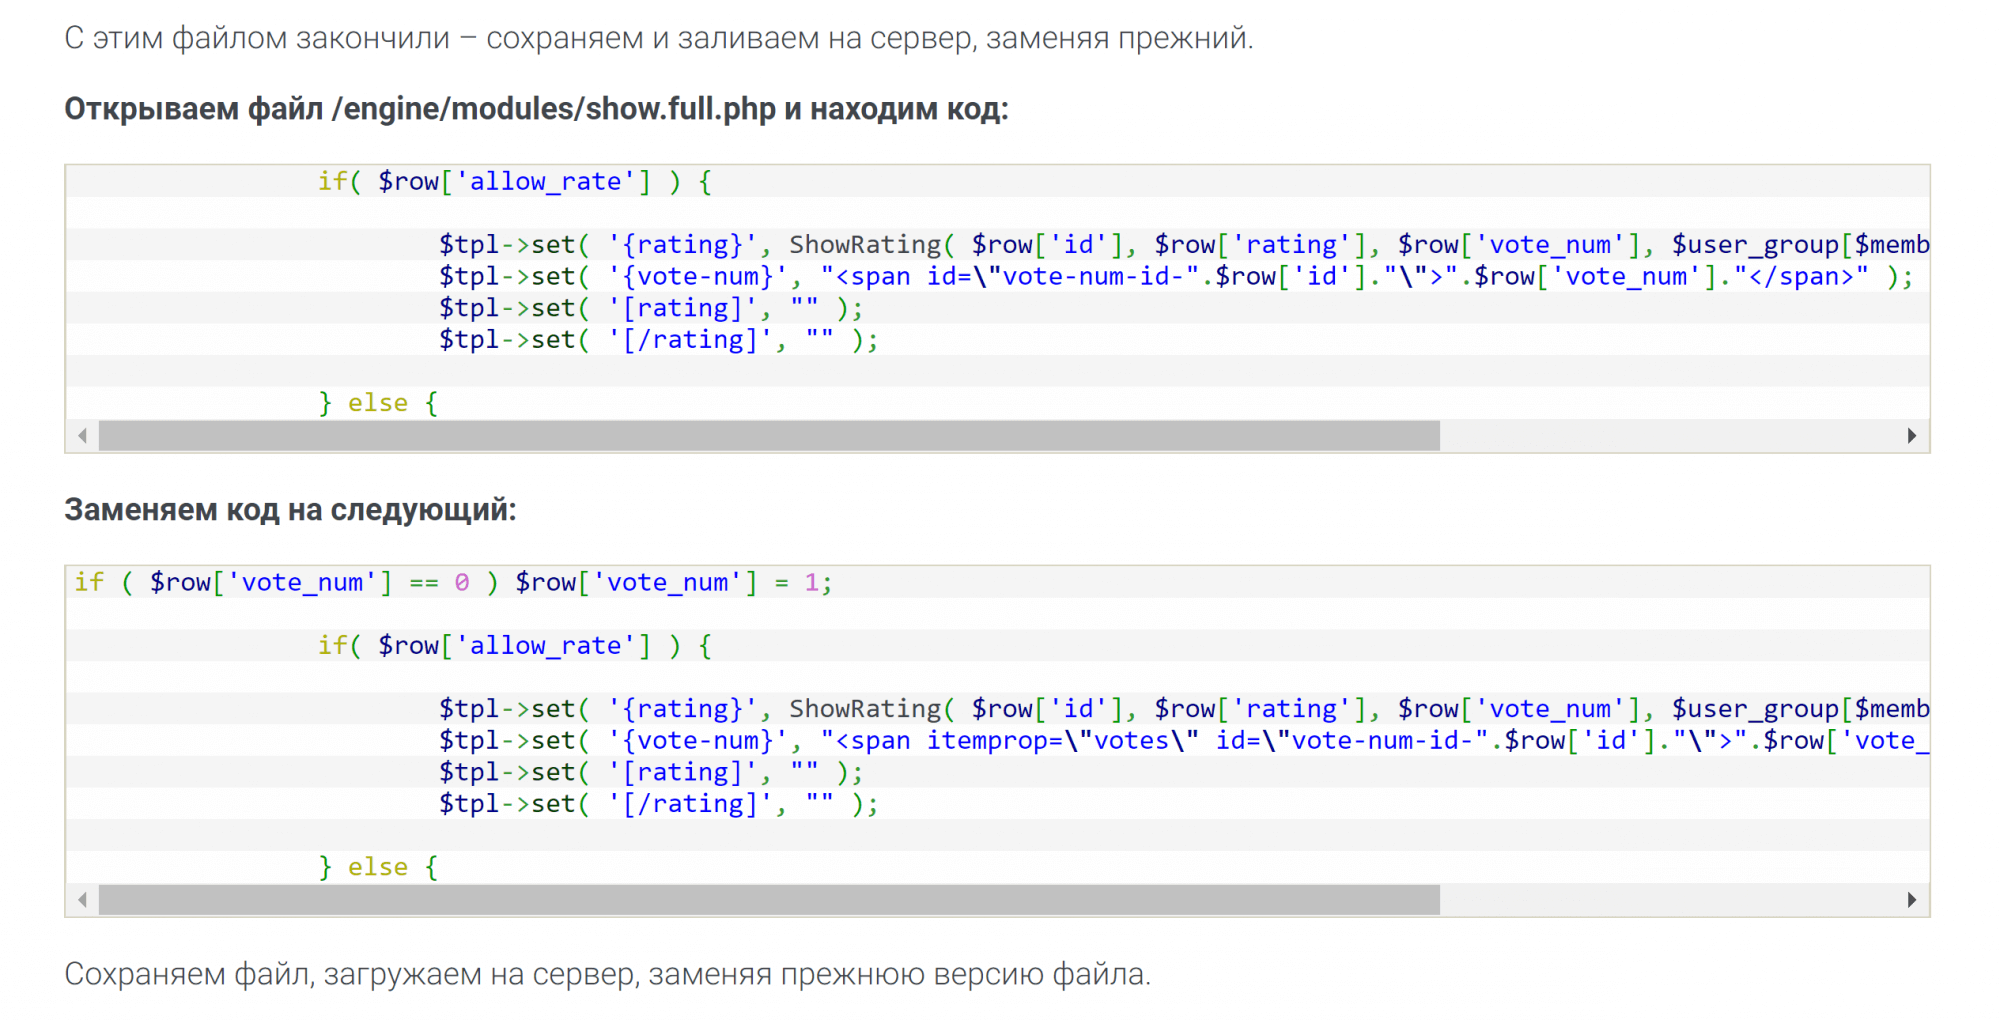Click the horizontal scrollbar thumb in the first code block
The width and height of the screenshot is (2000, 1020).
click(768, 436)
